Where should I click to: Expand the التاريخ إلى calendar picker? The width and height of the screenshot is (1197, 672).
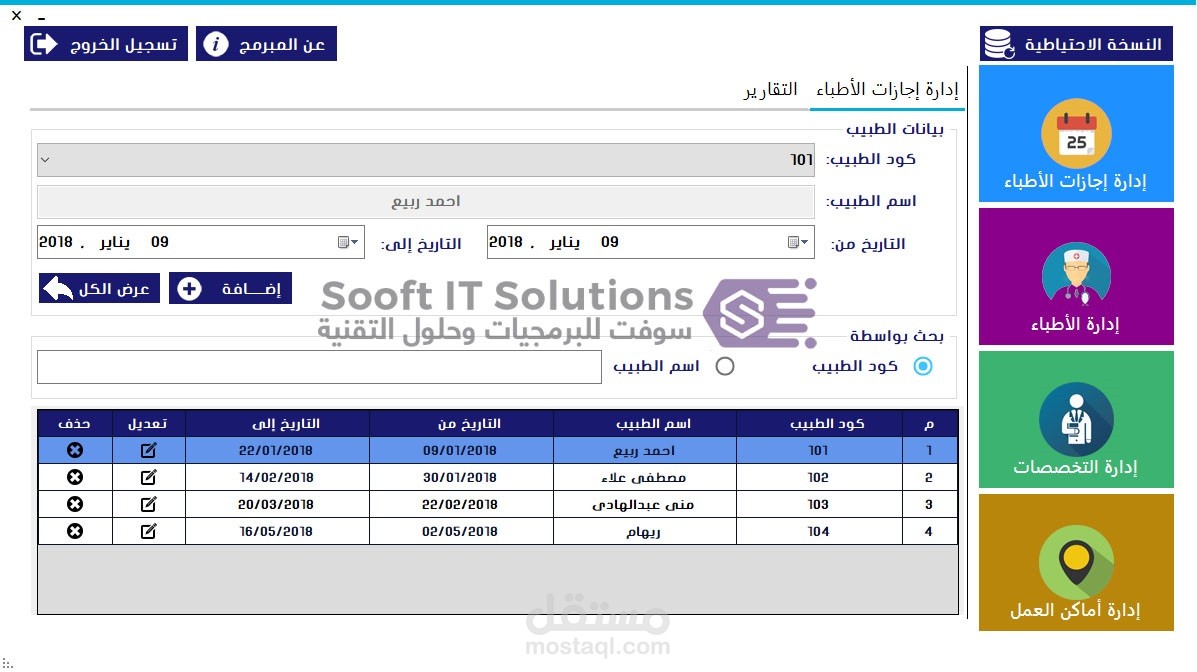(349, 242)
